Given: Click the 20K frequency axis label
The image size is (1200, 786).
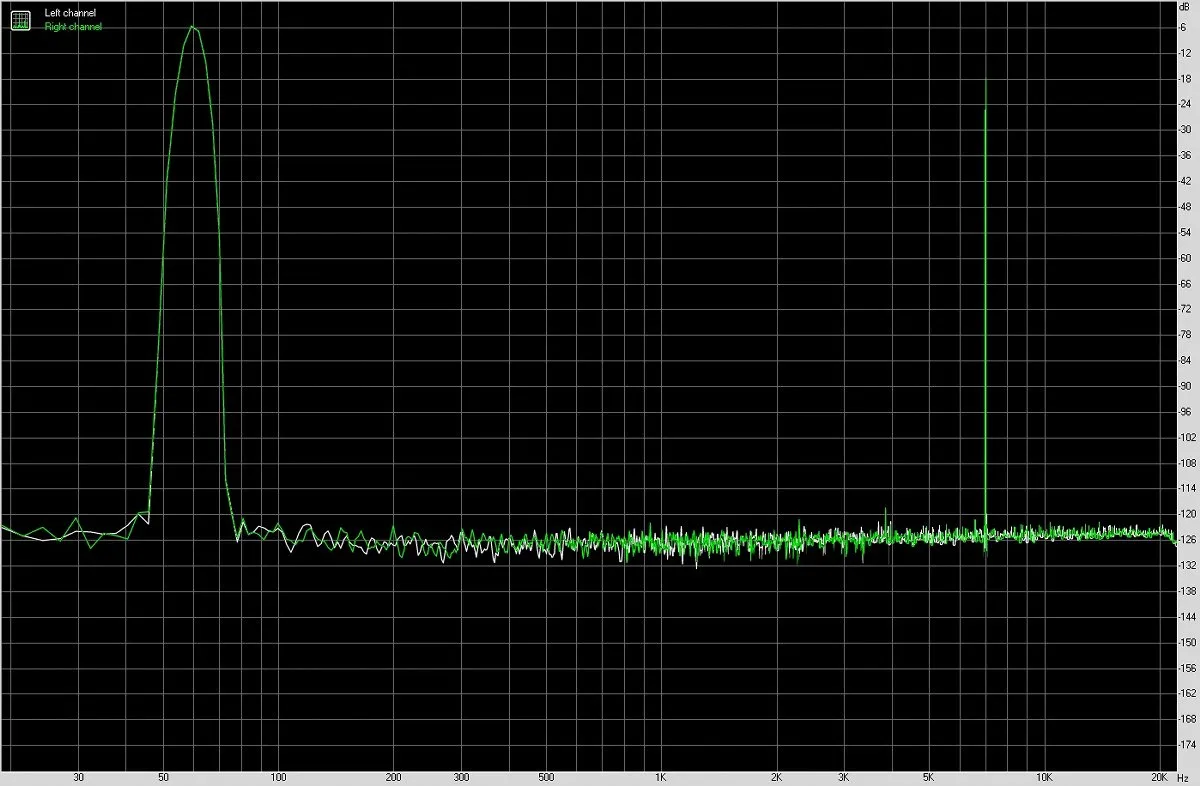Looking at the screenshot, I should (x=1159, y=777).
